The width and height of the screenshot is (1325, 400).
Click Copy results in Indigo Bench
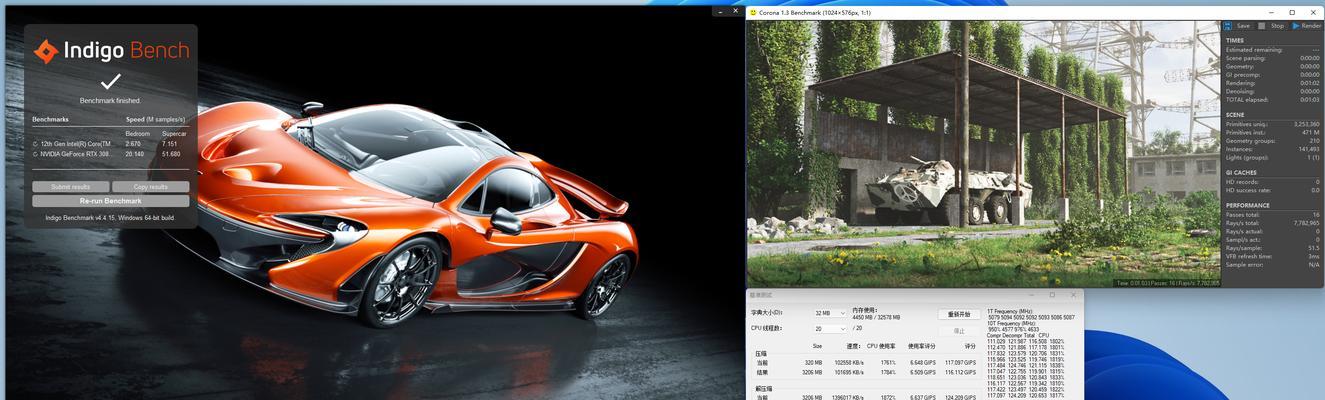(x=150, y=187)
